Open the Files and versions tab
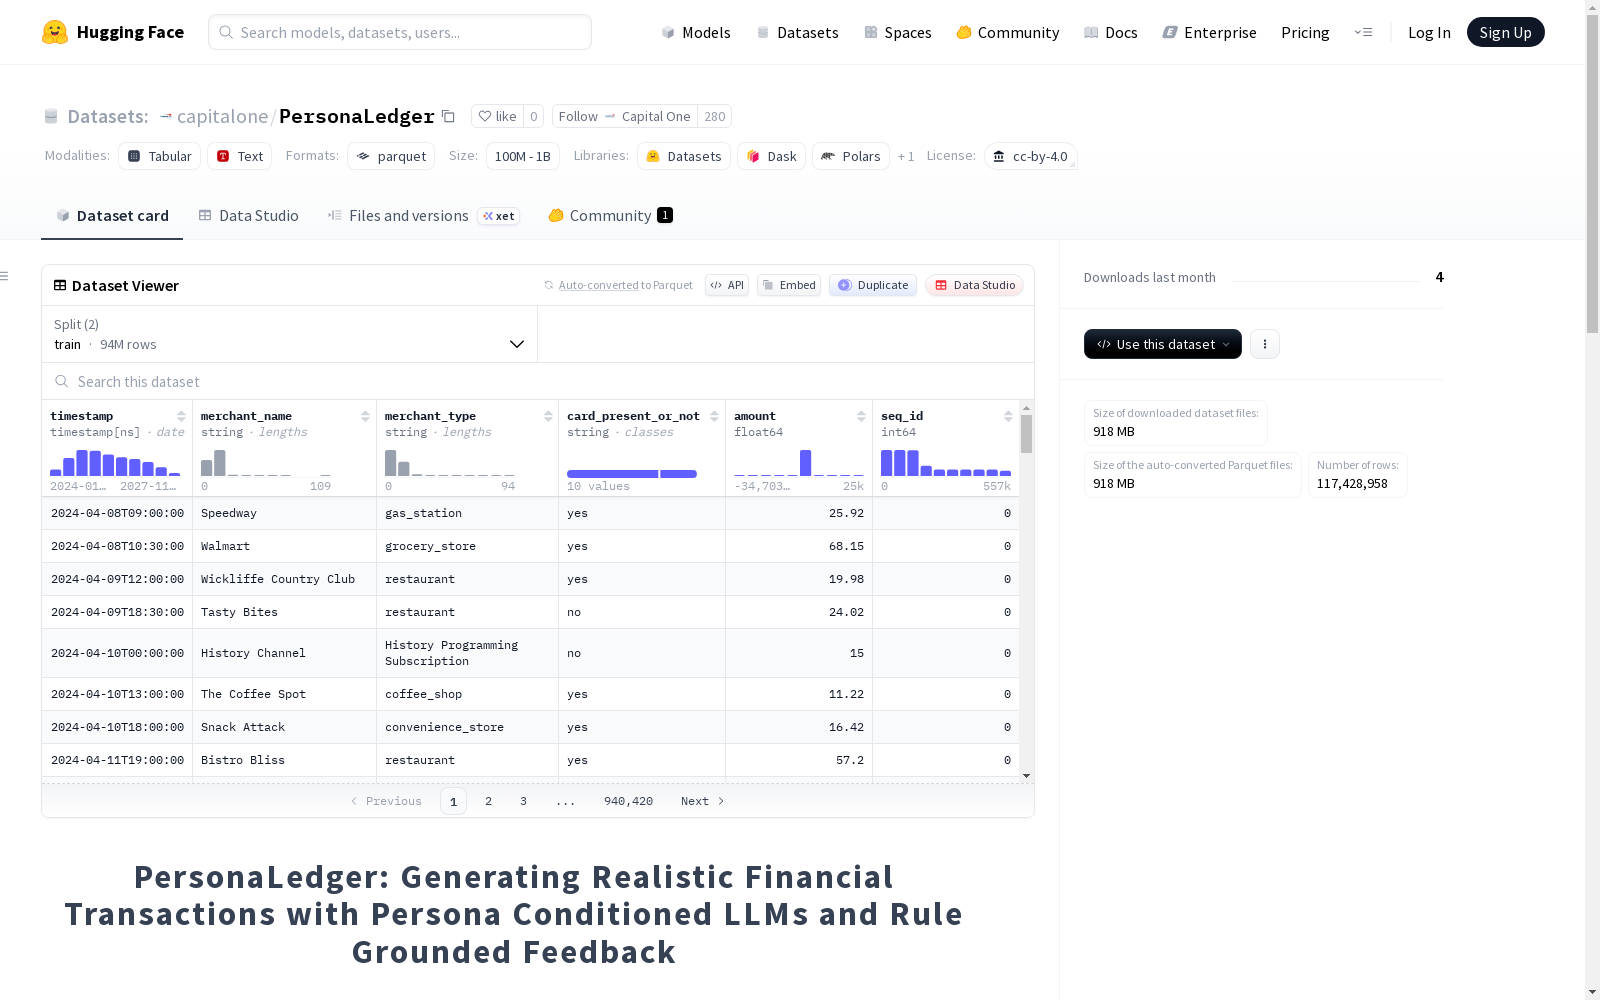Image resolution: width=1600 pixels, height=1000 pixels. pyautogui.click(x=424, y=216)
